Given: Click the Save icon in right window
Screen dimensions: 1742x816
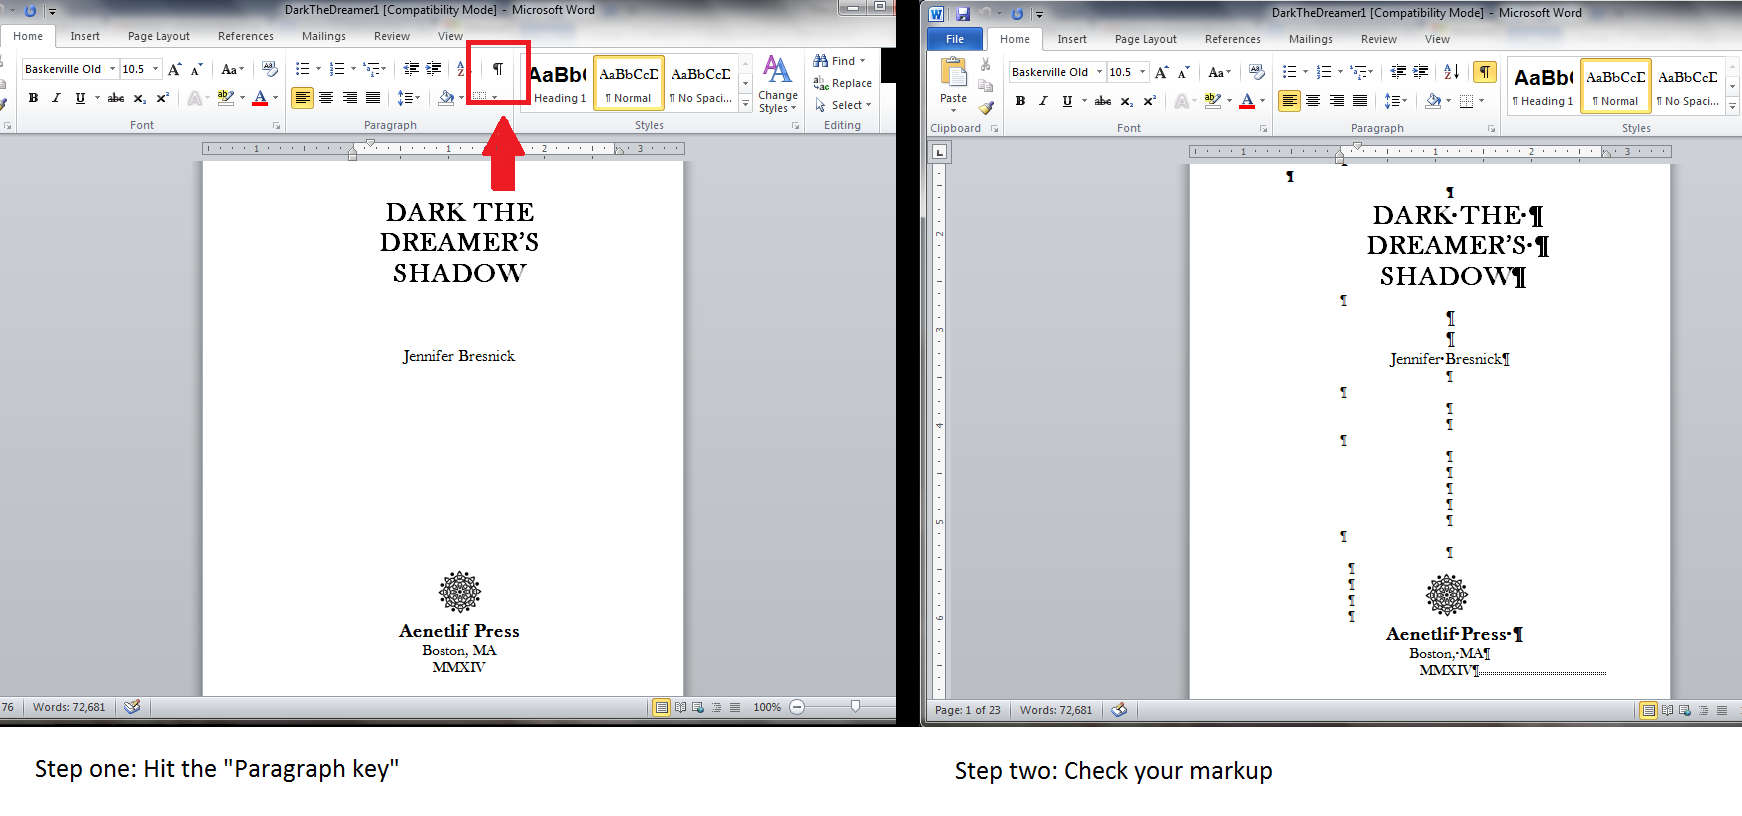Looking at the screenshot, I should pos(962,14).
